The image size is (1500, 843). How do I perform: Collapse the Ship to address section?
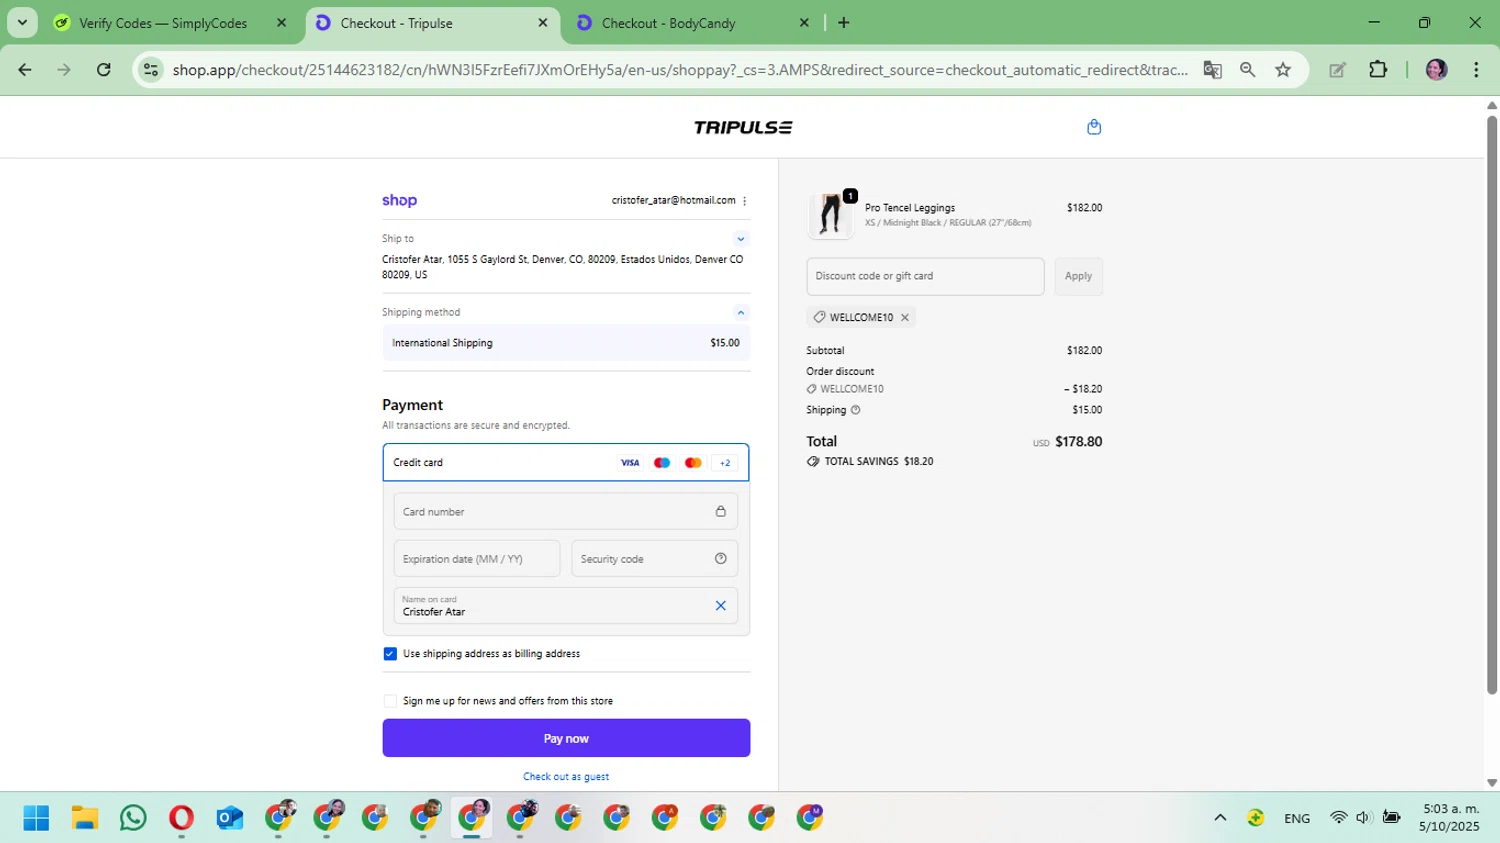point(741,239)
